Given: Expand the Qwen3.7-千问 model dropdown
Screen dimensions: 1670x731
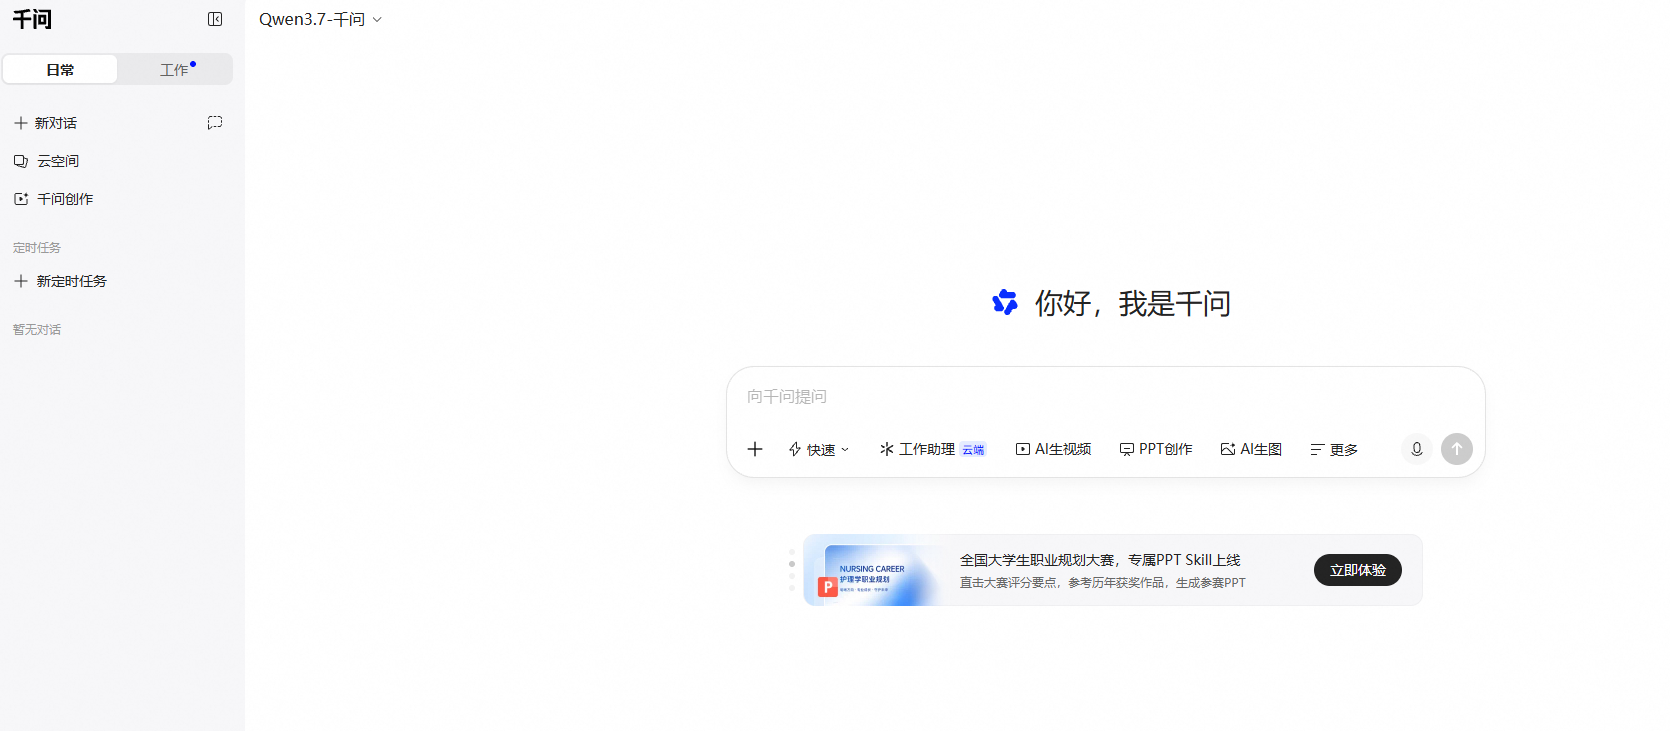Looking at the screenshot, I should (x=320, y=20).
